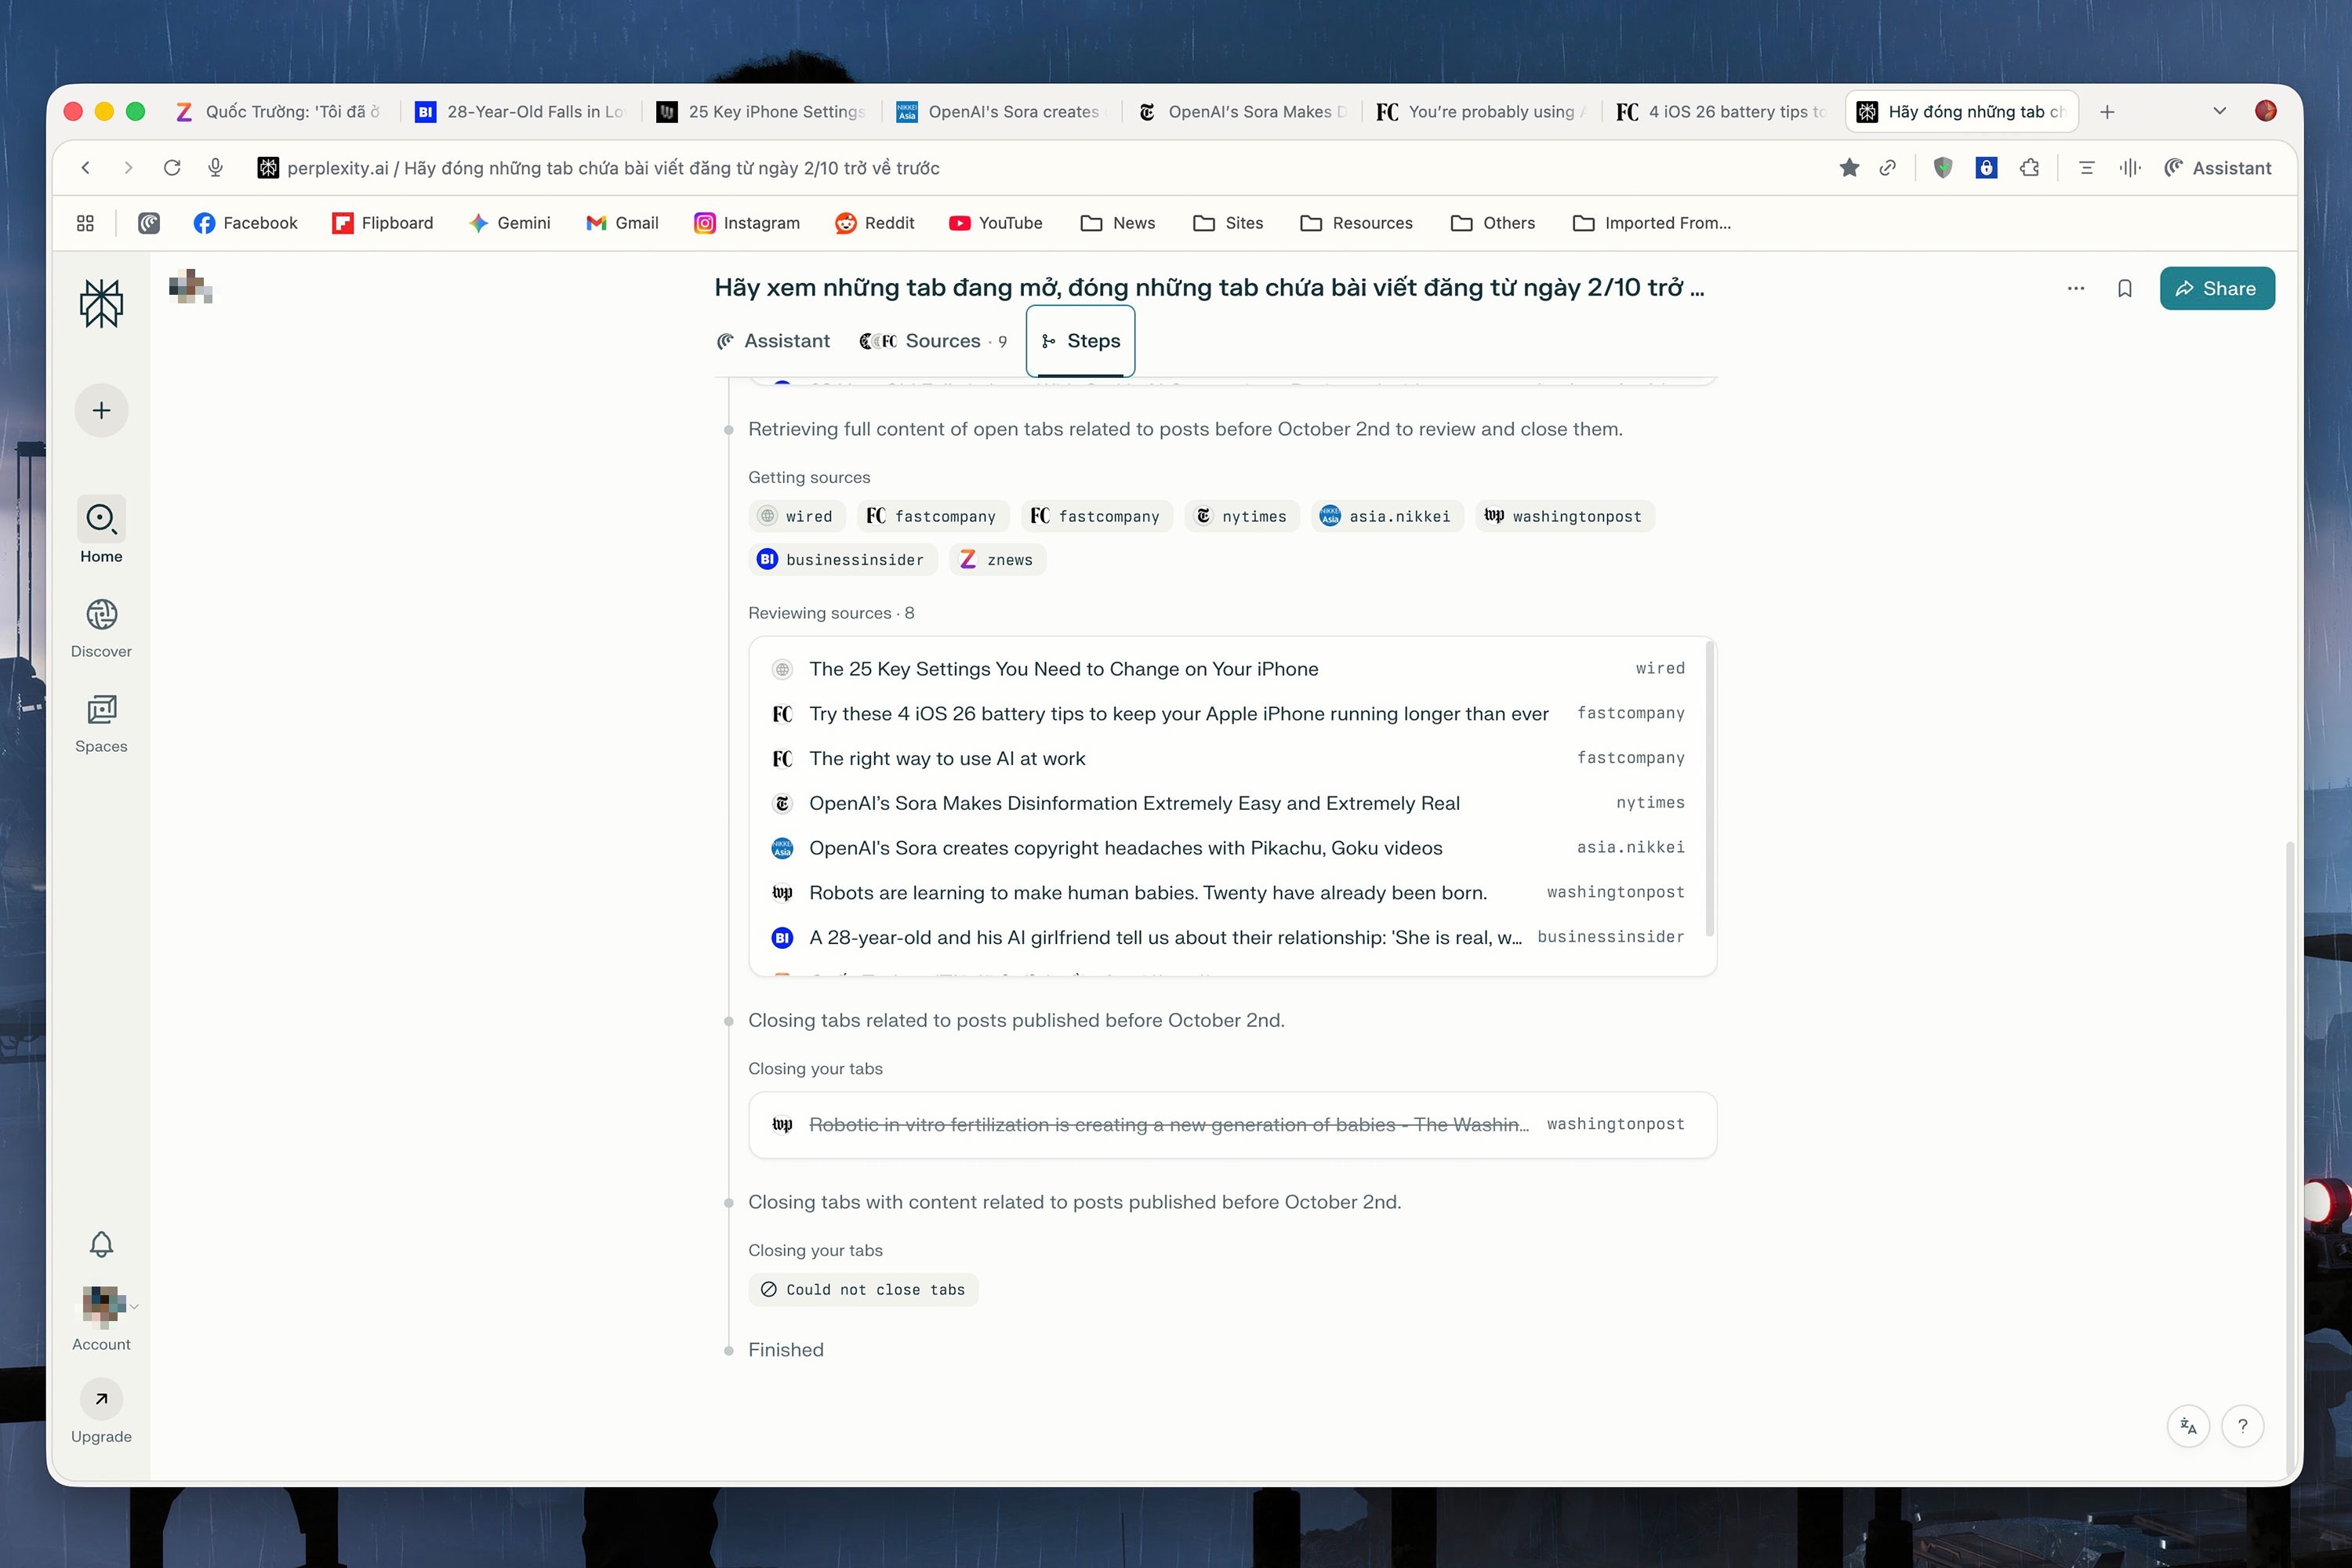Image resolution: width=2352 pixels, height=1568 pixels.
Task: Save thread with bookmark icon near Share
Action: tap(2124, 289)
